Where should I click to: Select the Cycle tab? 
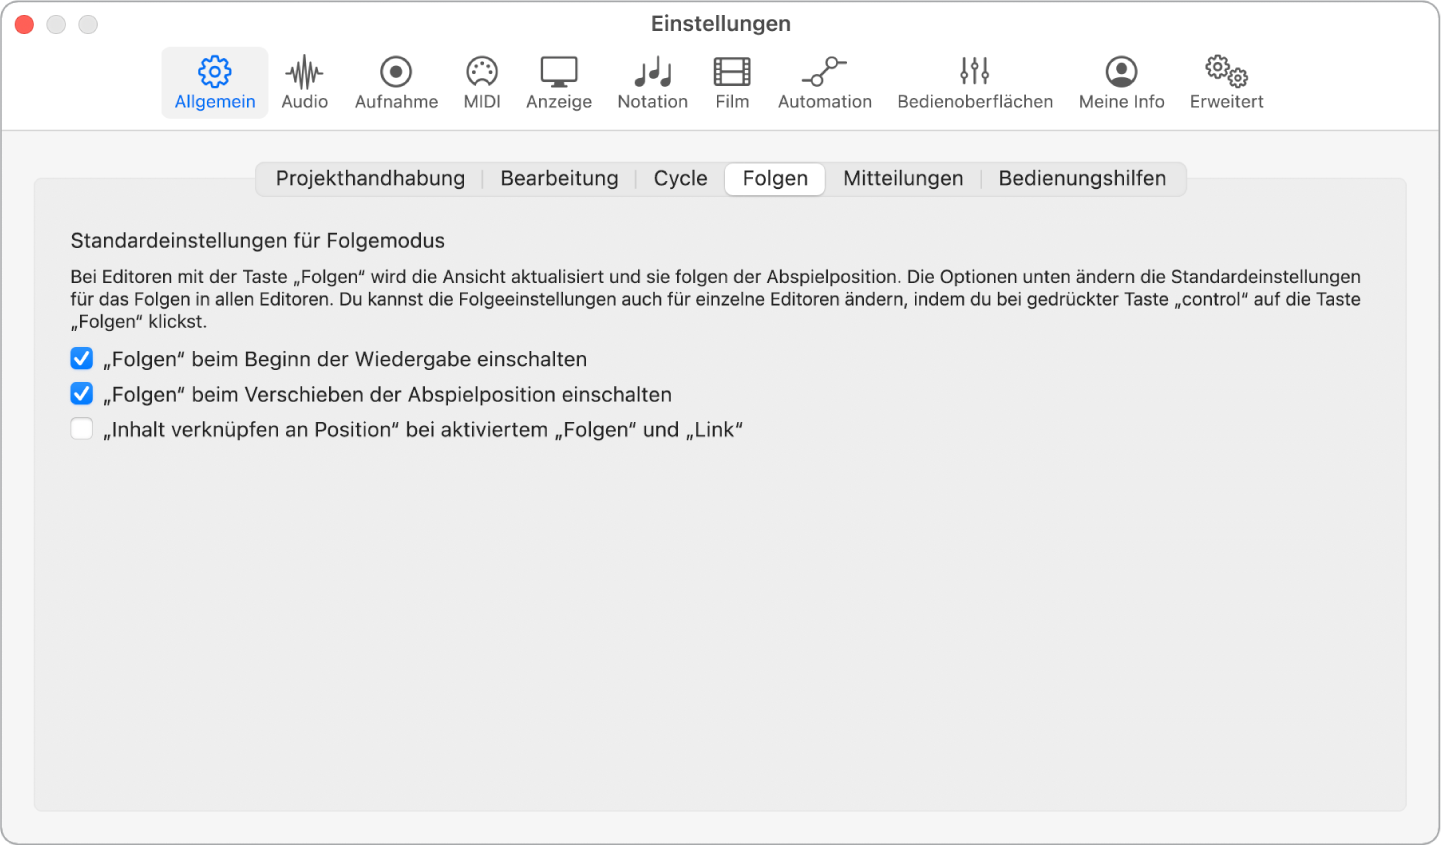click(680, 178)
